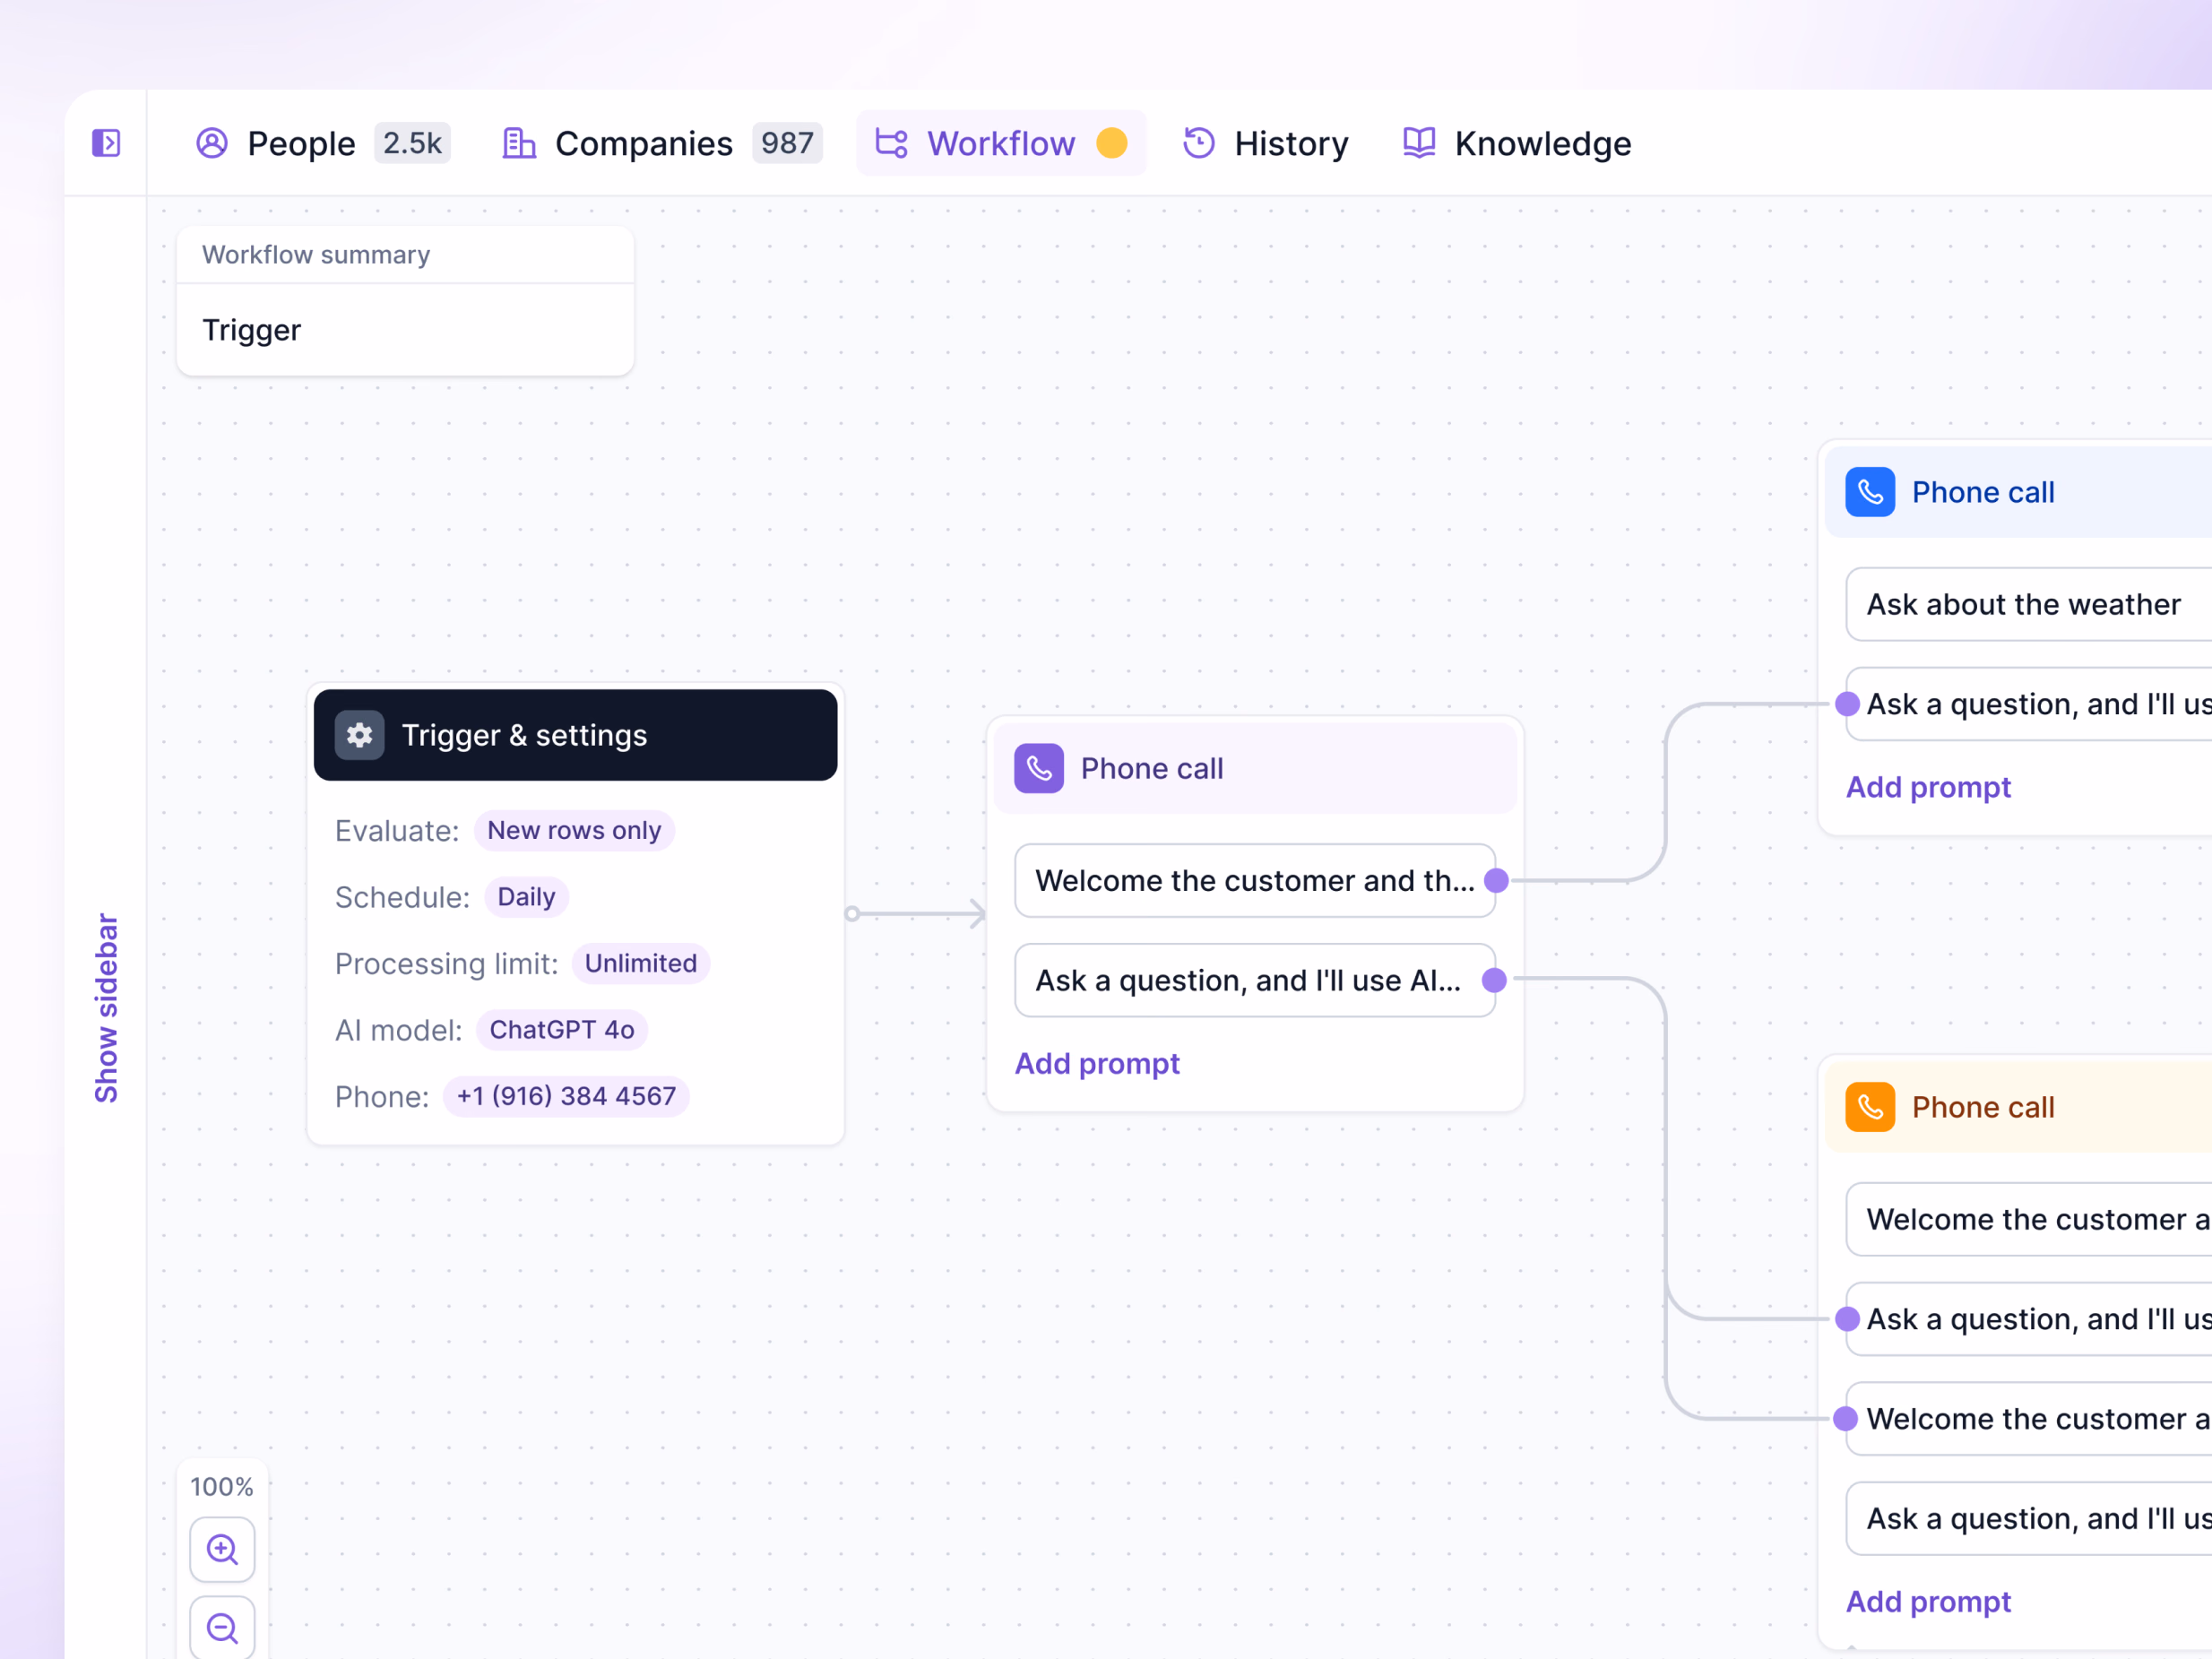
Task: Add prompt to purple Phone call
Action: point(1097,1063)
